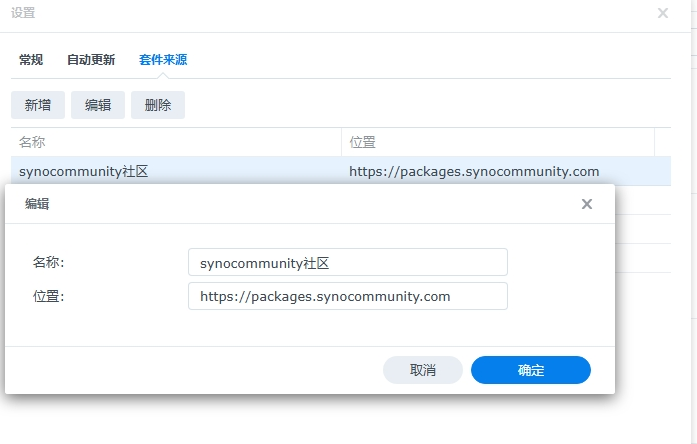Focus the 名称 input field in dialog
Screen dimensions: 697x444
(x=347, y=262)
